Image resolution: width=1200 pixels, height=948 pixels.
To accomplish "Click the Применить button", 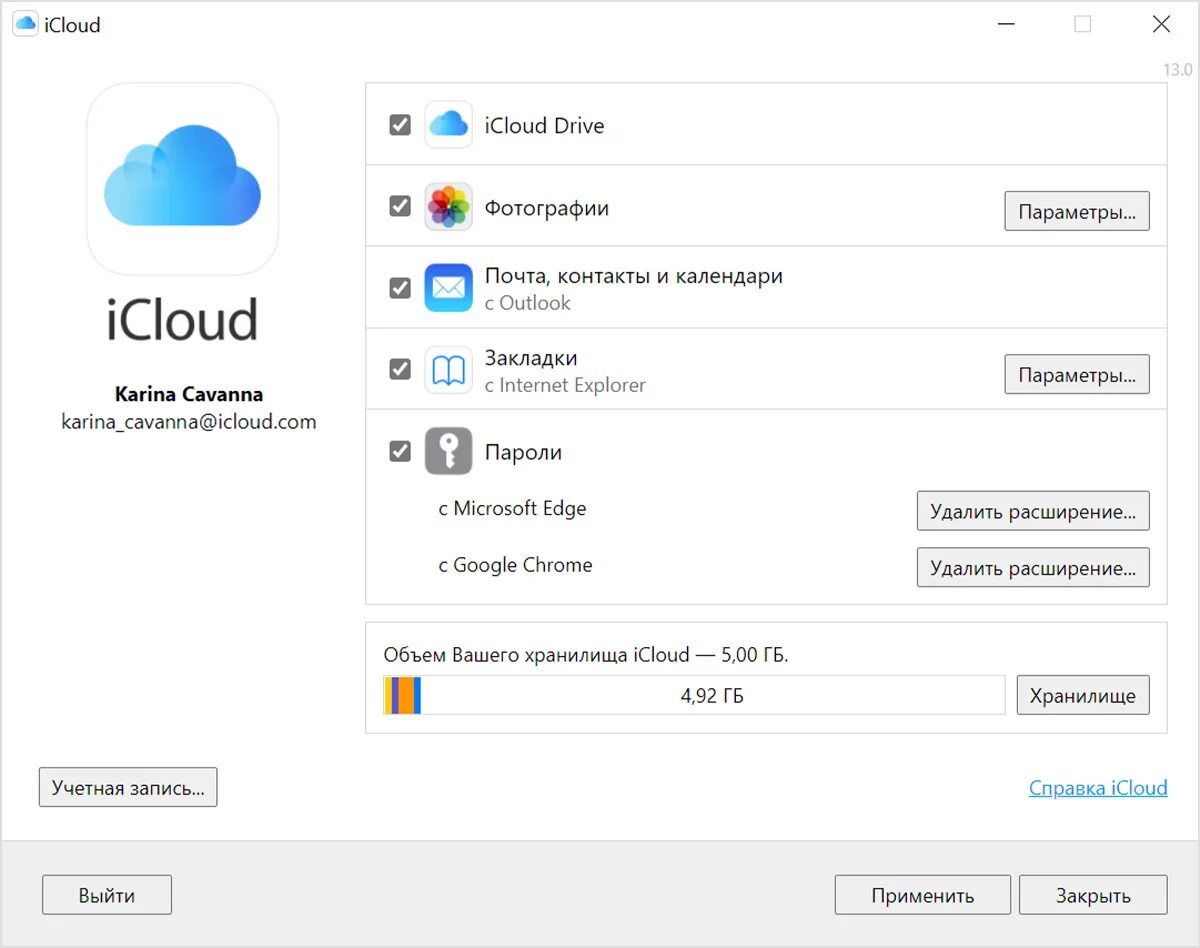I will [x=923, y=895].
